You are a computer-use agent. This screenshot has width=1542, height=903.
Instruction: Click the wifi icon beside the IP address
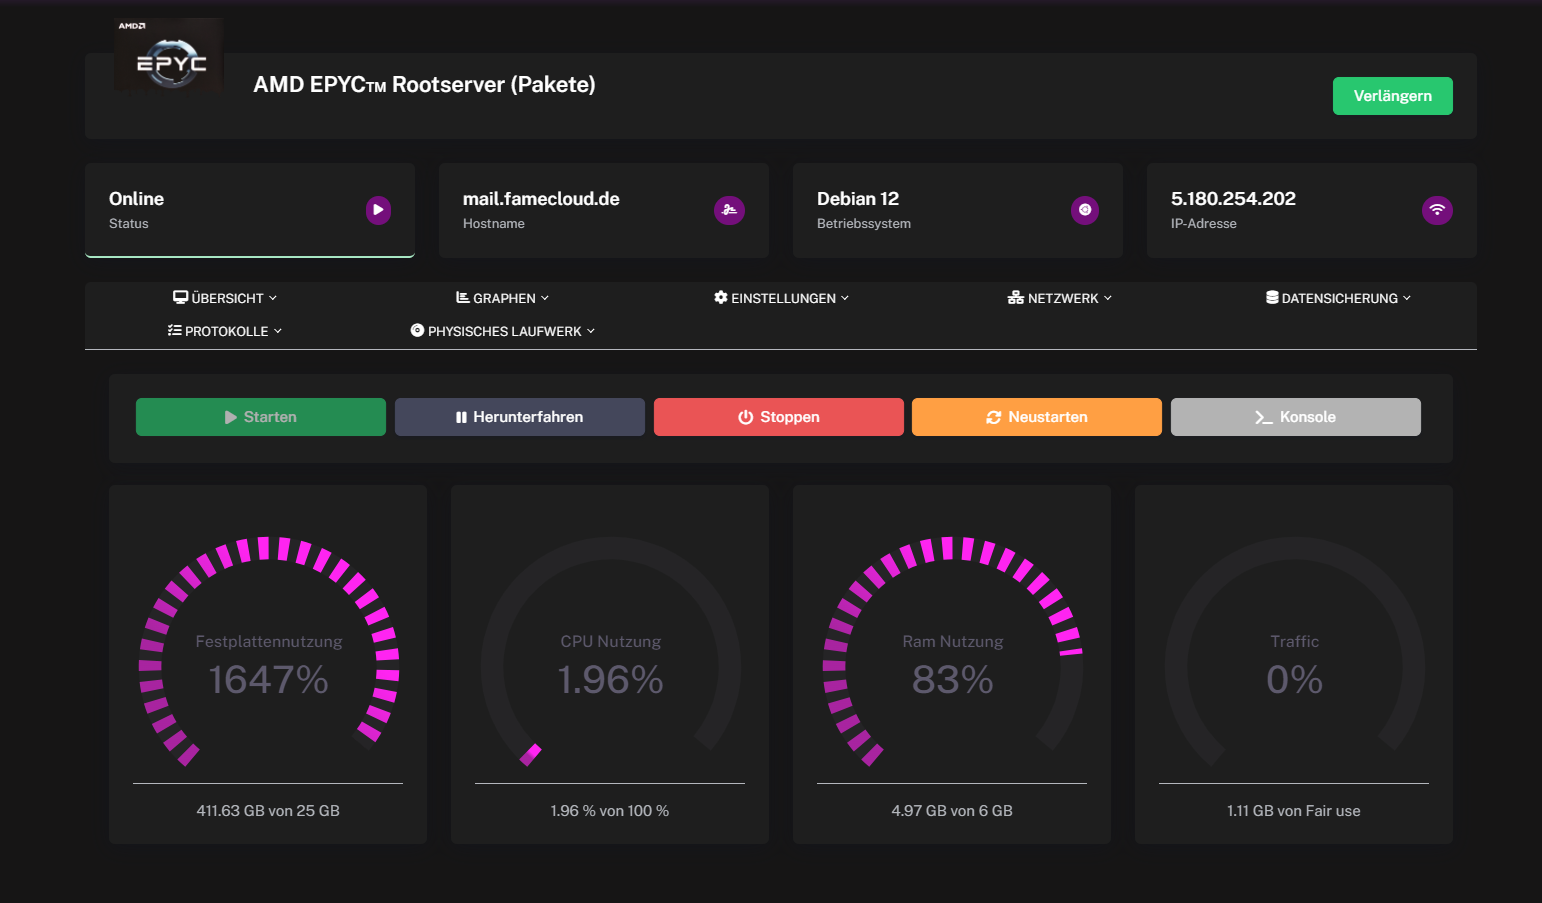tap(1437, 210)
